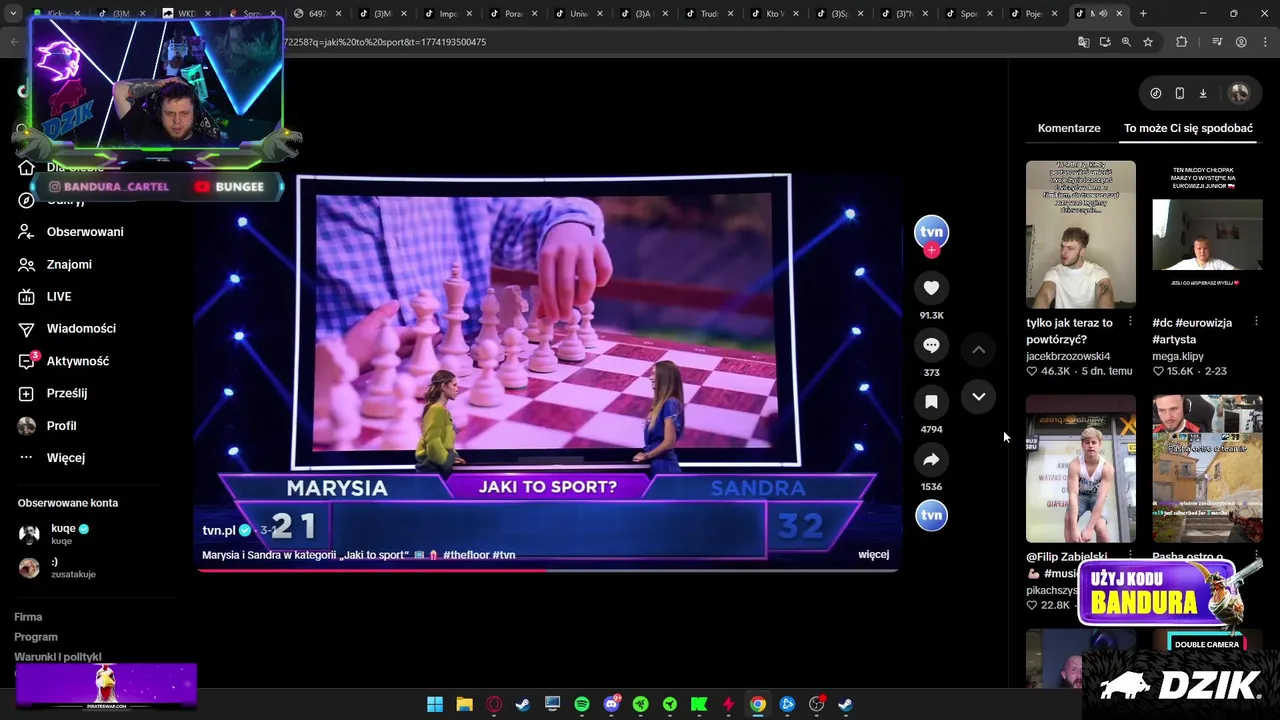Switch to the Komentarze tab
The height and width of the screenshot is (720, 1280).
(x=1069, y=128)
